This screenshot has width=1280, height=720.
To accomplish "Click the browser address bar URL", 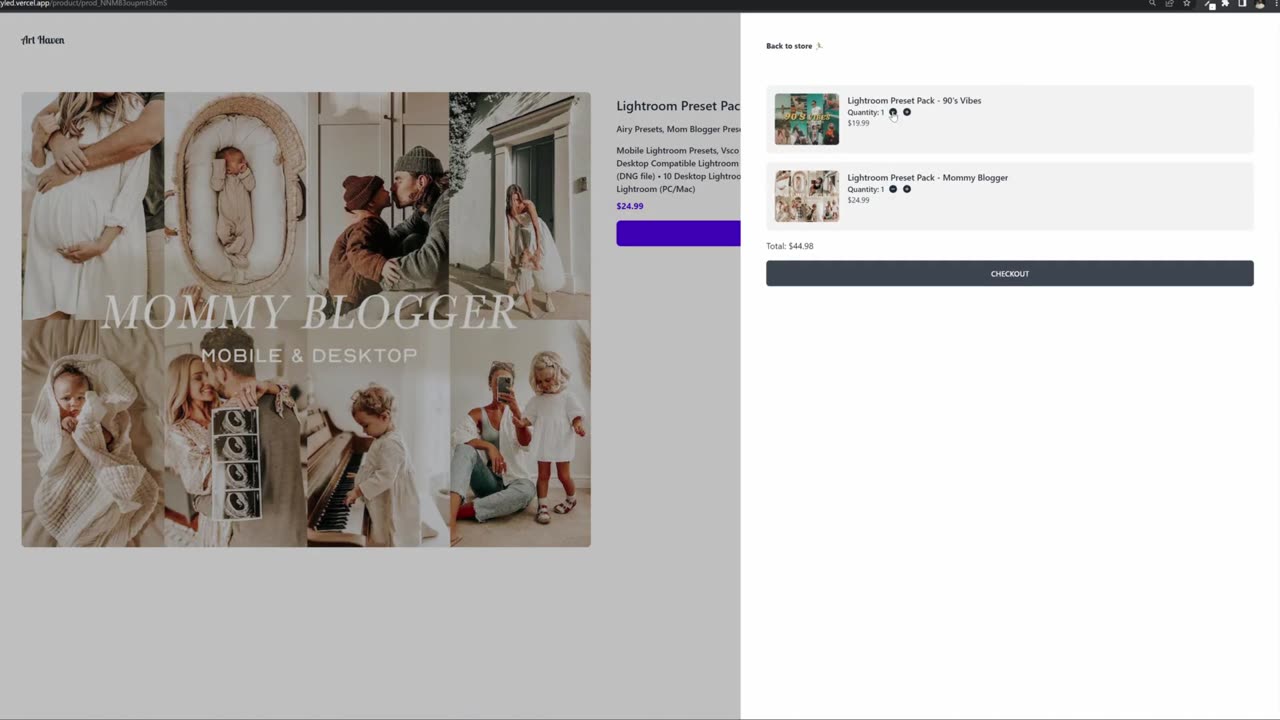I will point(84,3).
